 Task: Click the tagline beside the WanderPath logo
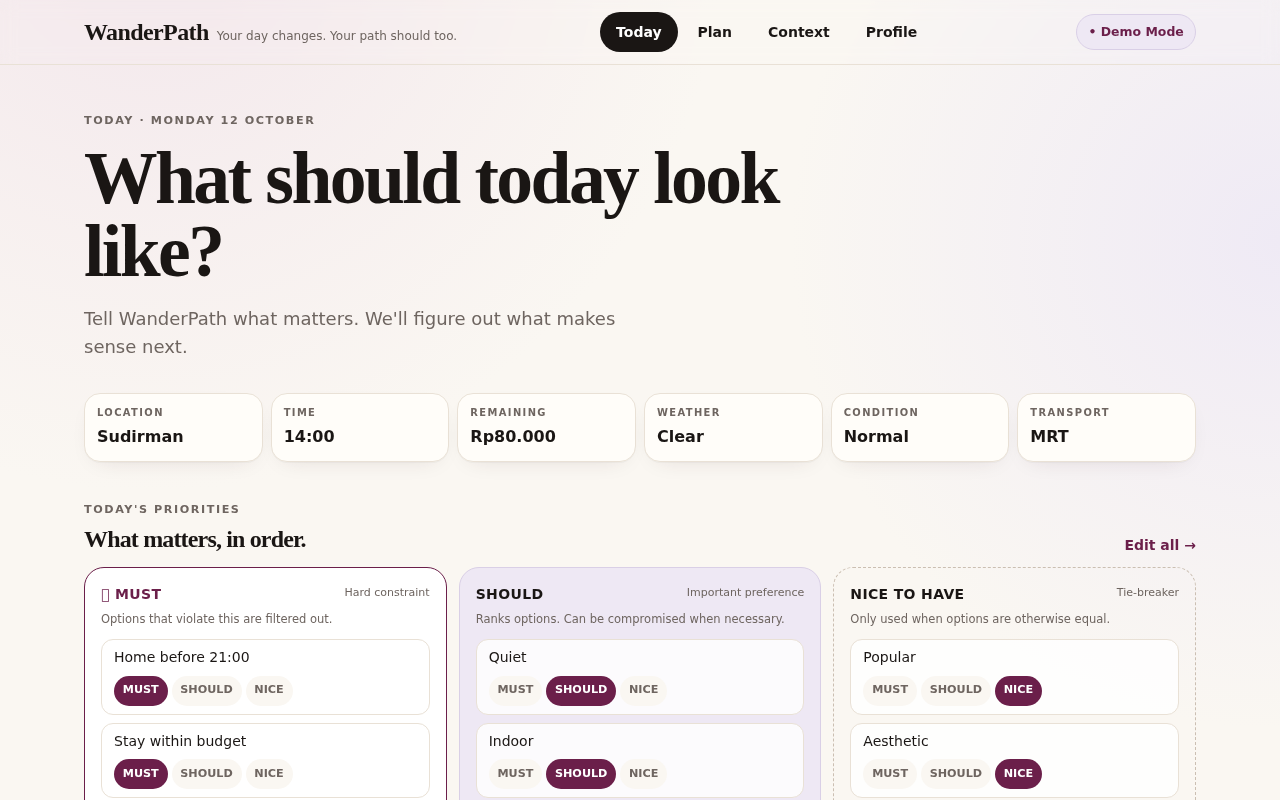click(x=337, y=36)
